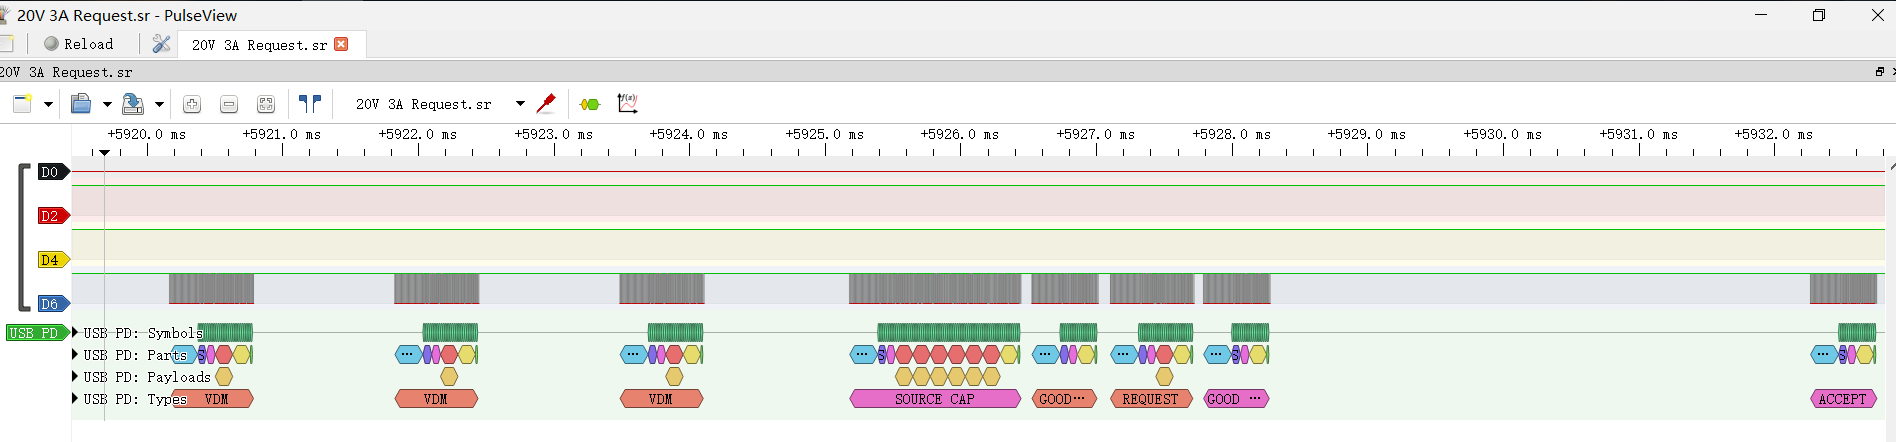Image resolution: width=1896 pixels, height=442 pixels.
Task: Select the red D2 channel label
Action: coord(52,216)
